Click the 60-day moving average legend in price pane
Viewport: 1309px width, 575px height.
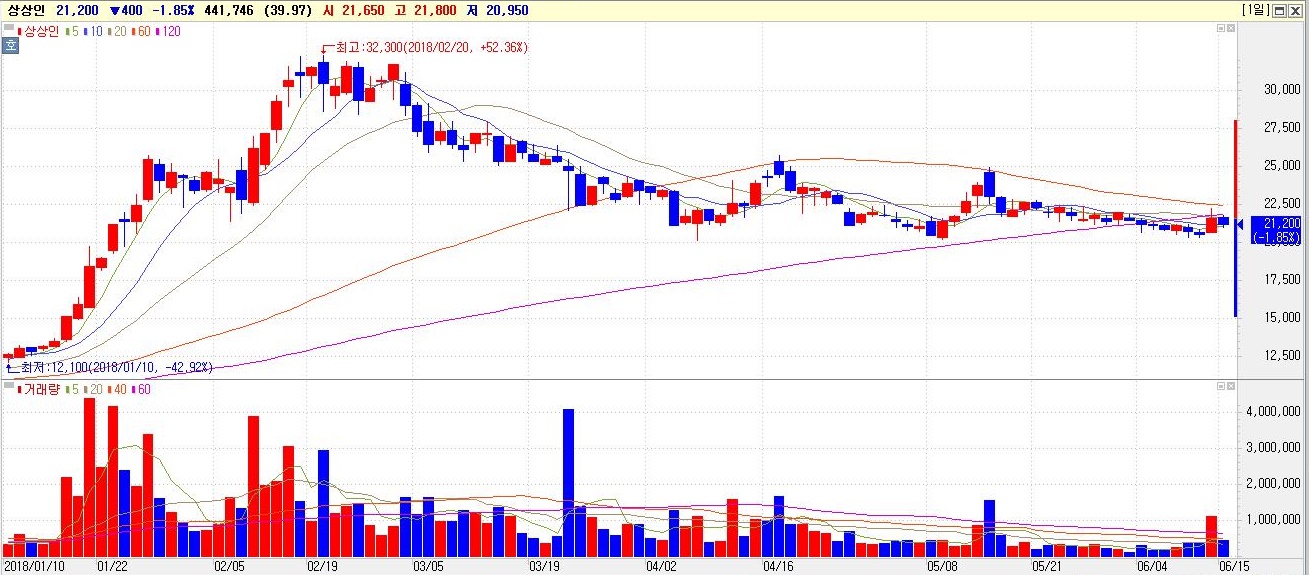tap(138, 31)
